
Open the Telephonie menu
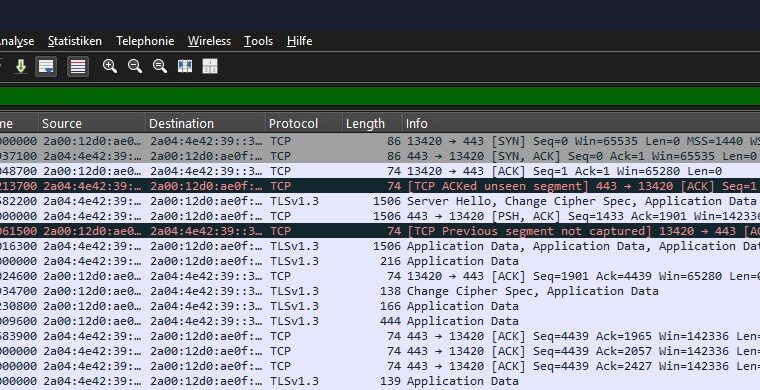pyautogui.click(x=145, y=41)
